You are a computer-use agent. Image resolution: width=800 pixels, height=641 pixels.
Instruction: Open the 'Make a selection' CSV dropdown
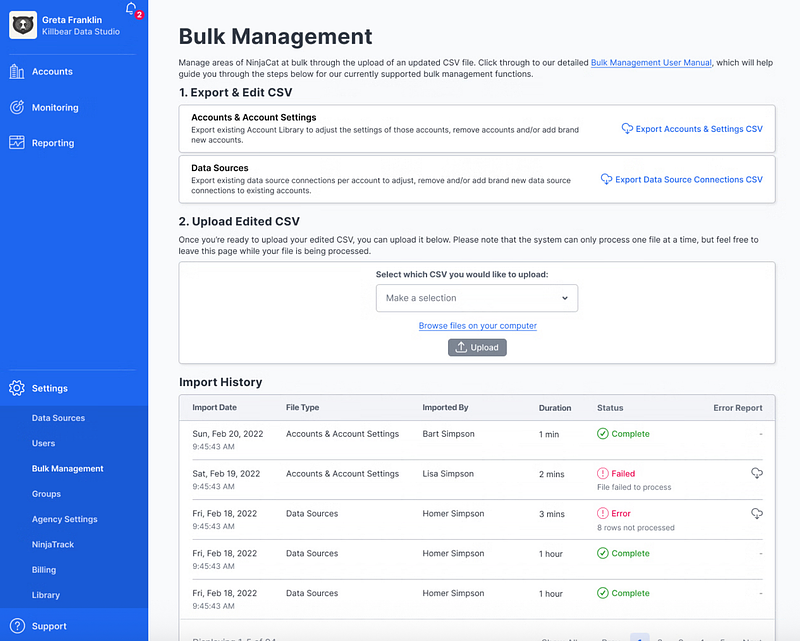(476, 298)
